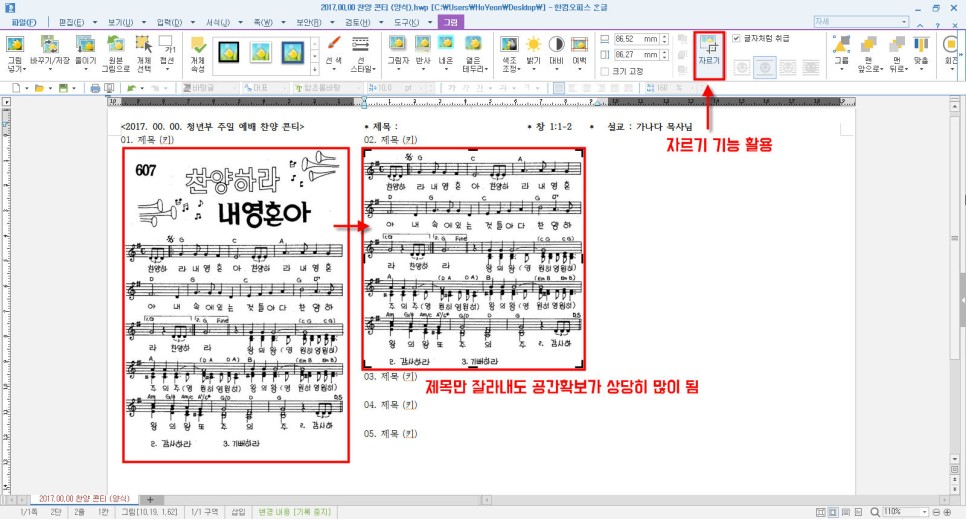Open the 검토(H) review menu
Screen dimensions: 966x519
(357, 22)
